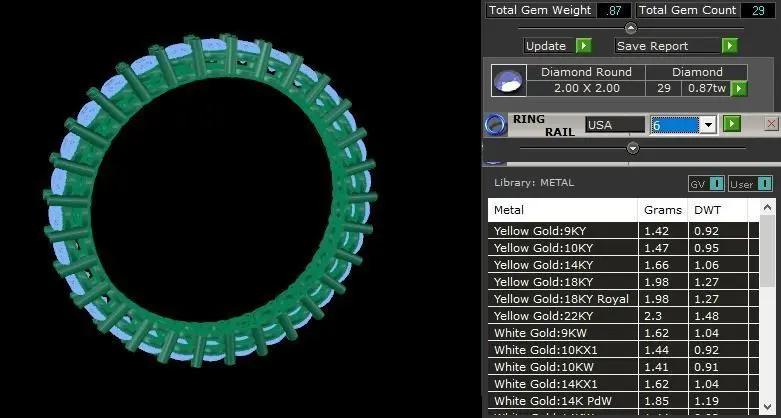
Task: Click the 0.87tw total weight cell
Action: click(x=707, y=89)
